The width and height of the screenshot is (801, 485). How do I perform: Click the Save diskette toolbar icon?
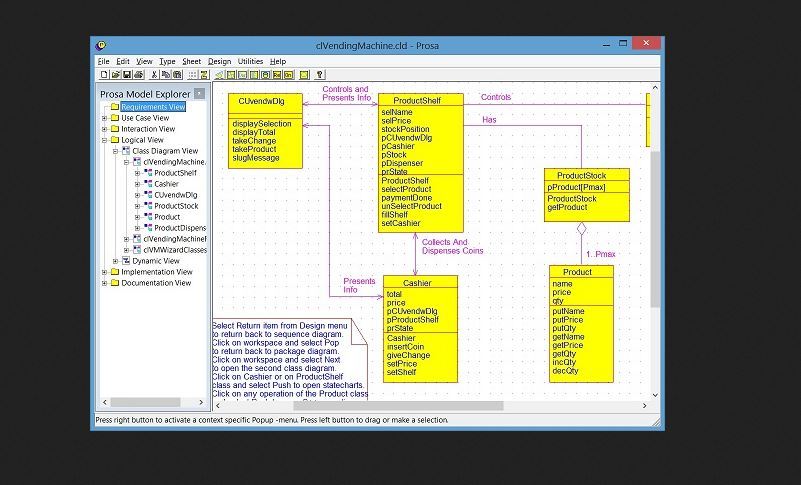pos(127,75)
